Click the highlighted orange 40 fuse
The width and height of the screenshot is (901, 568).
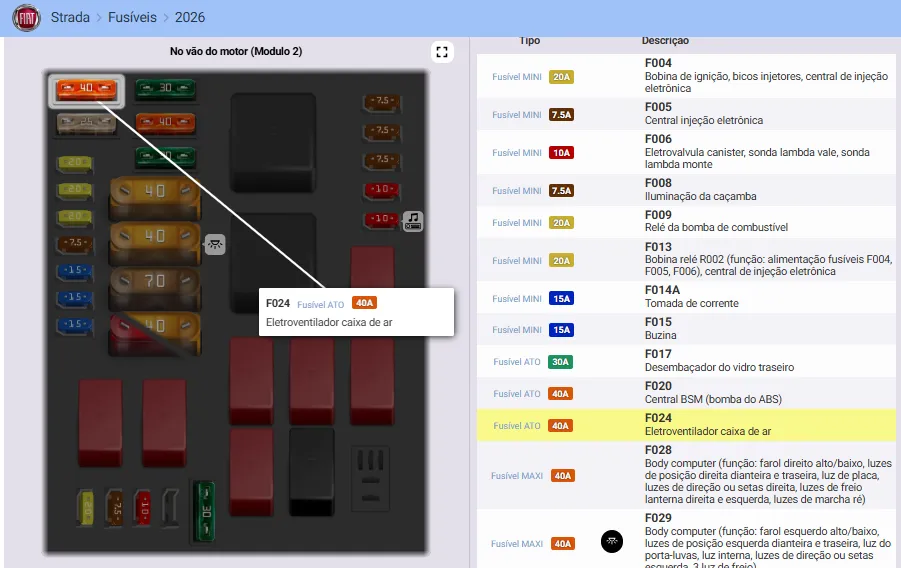pos(86,89)
